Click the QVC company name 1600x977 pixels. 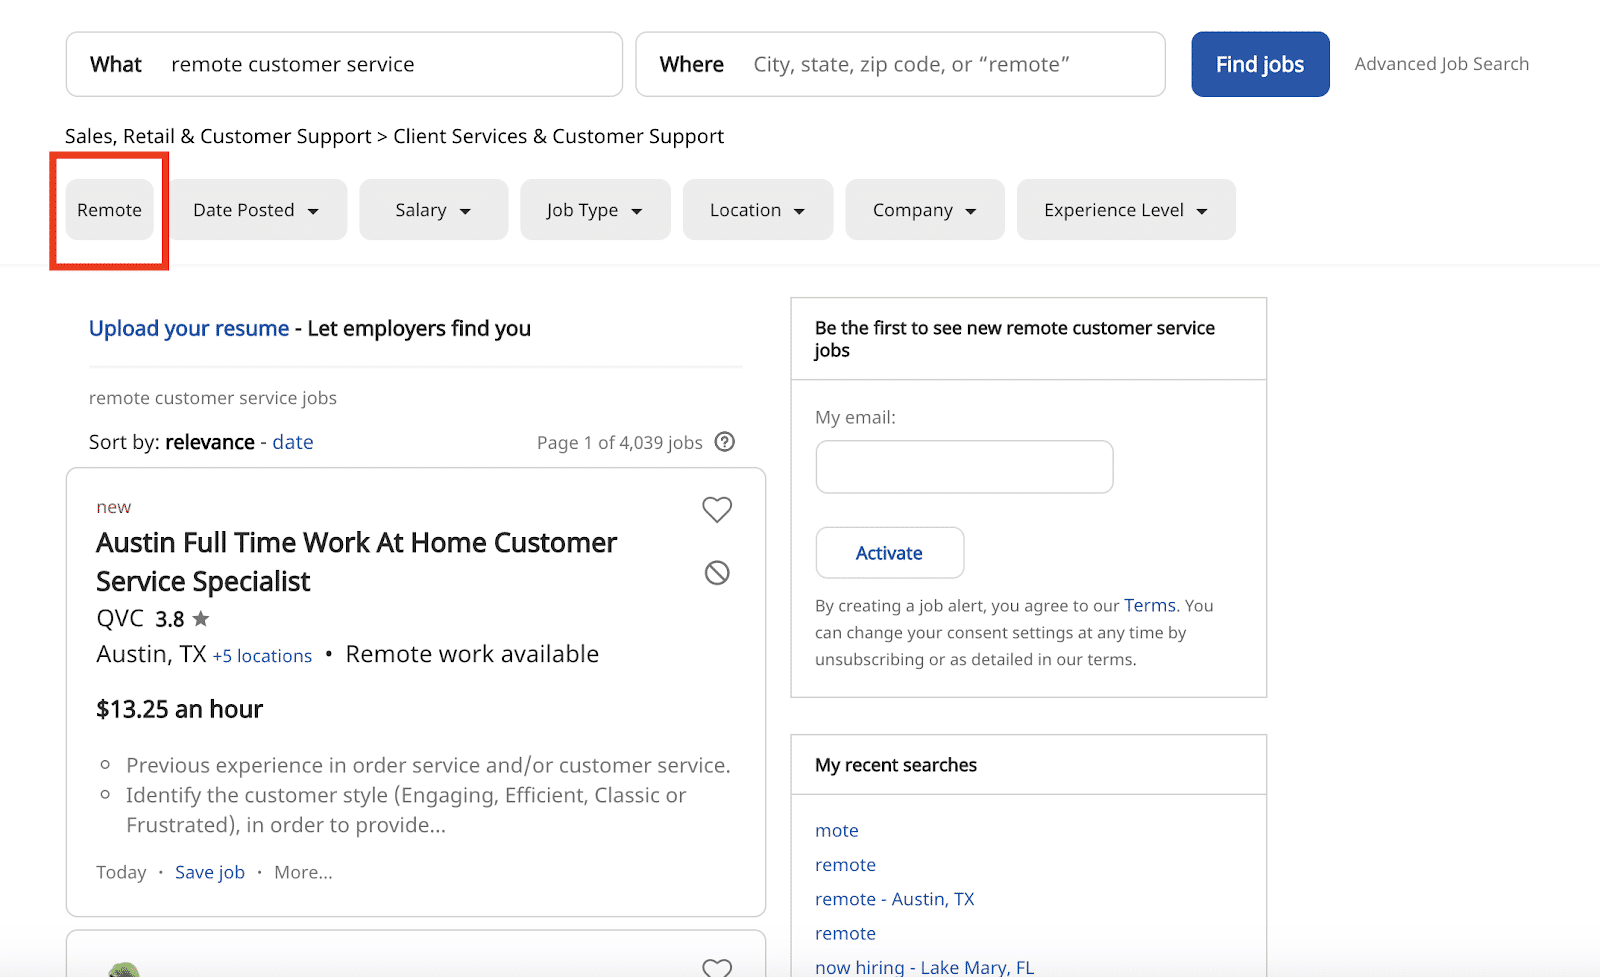point(120,618)
